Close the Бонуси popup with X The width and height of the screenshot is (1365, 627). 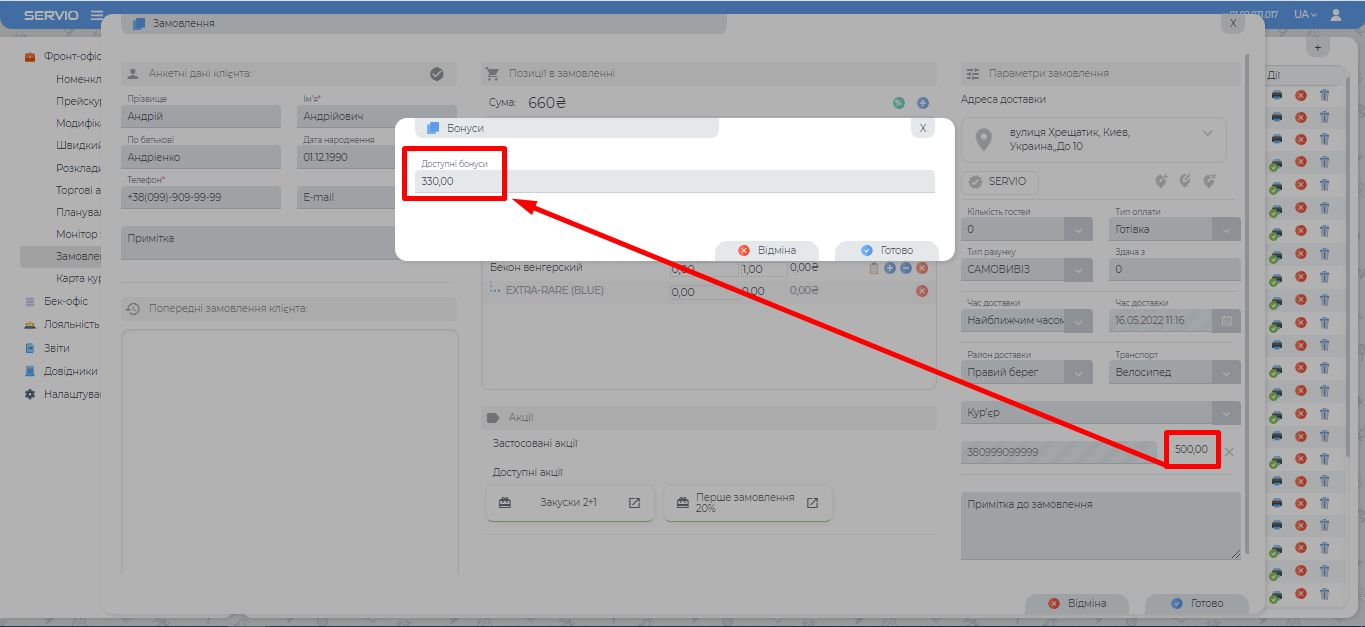922,128
